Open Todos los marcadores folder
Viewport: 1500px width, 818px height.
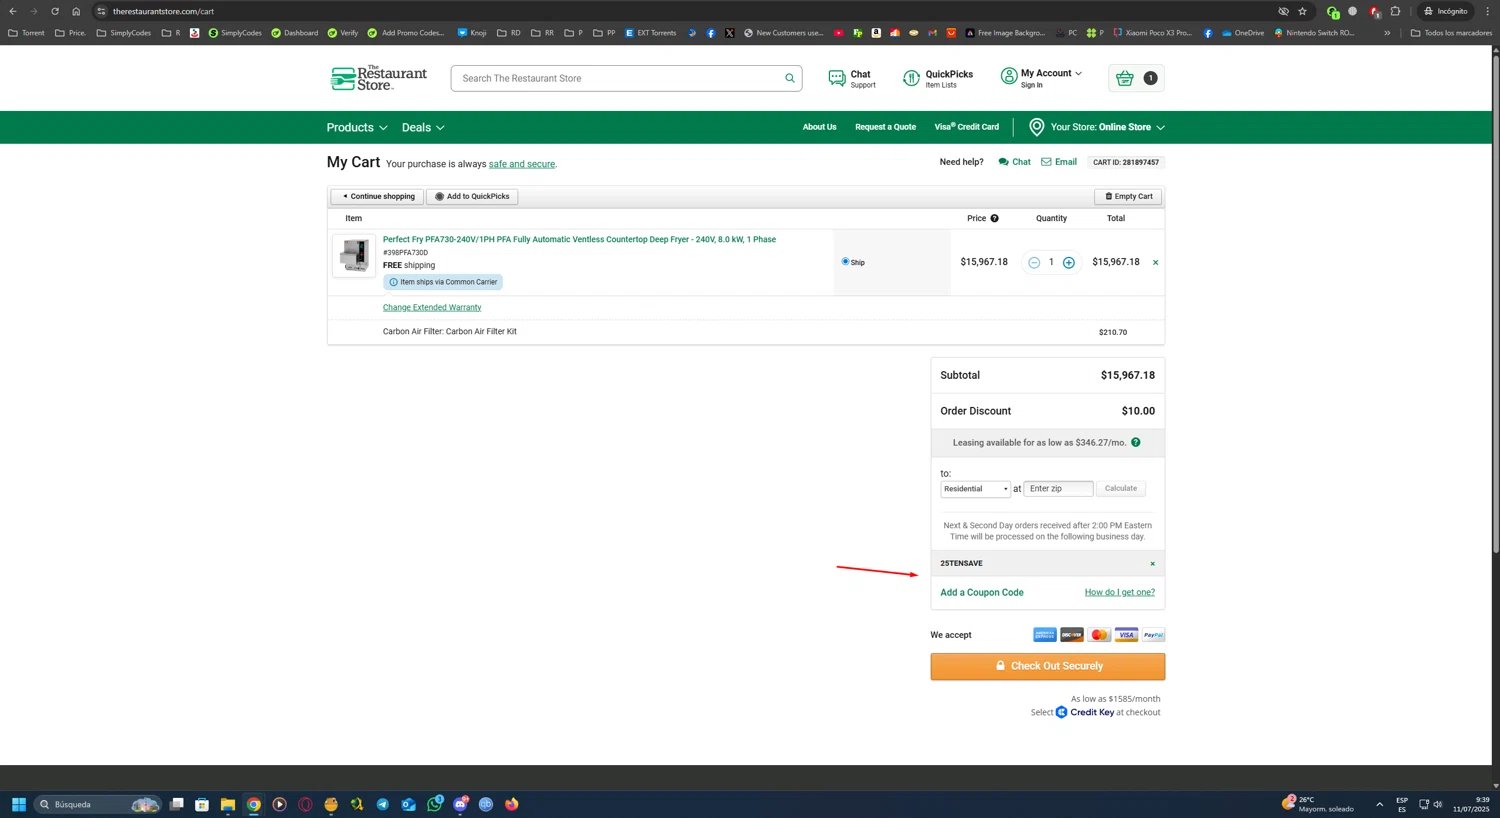(x=1451, y=33)
